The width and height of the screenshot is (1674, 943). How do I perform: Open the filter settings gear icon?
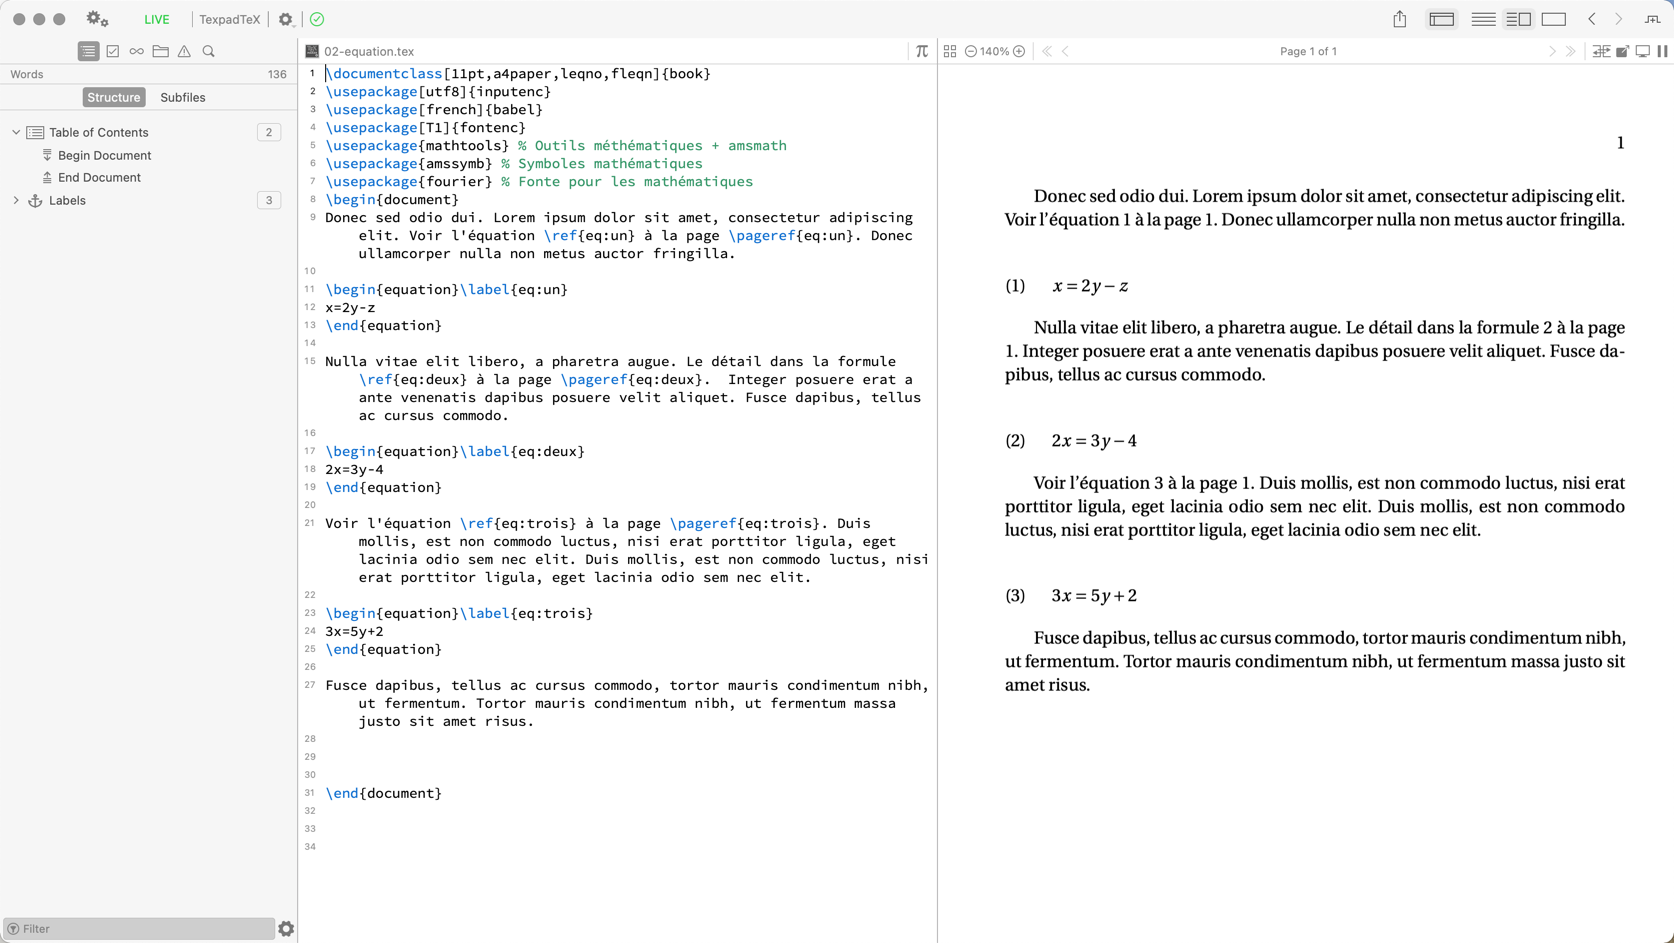click(286, 929)
